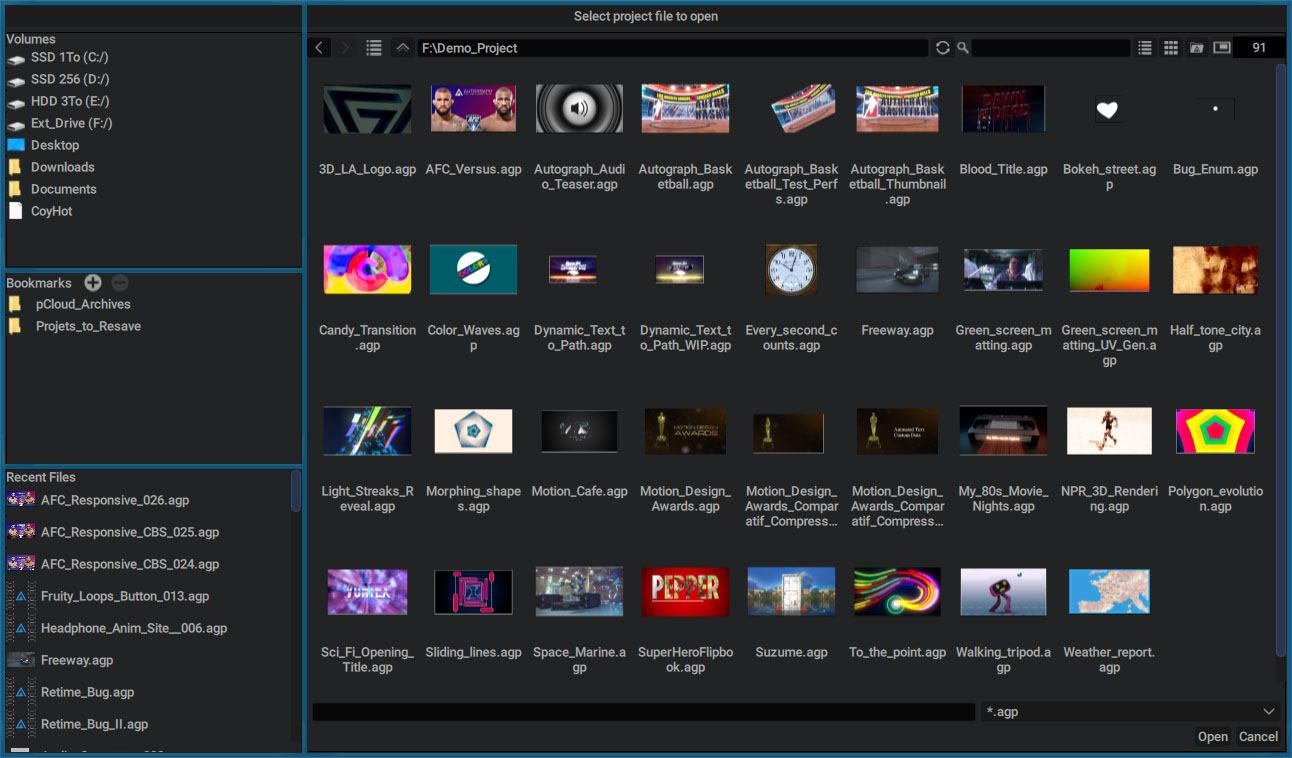
Task: Select the Polygon_evolution.agp thumbnail
Action: tap(1215, 431)
